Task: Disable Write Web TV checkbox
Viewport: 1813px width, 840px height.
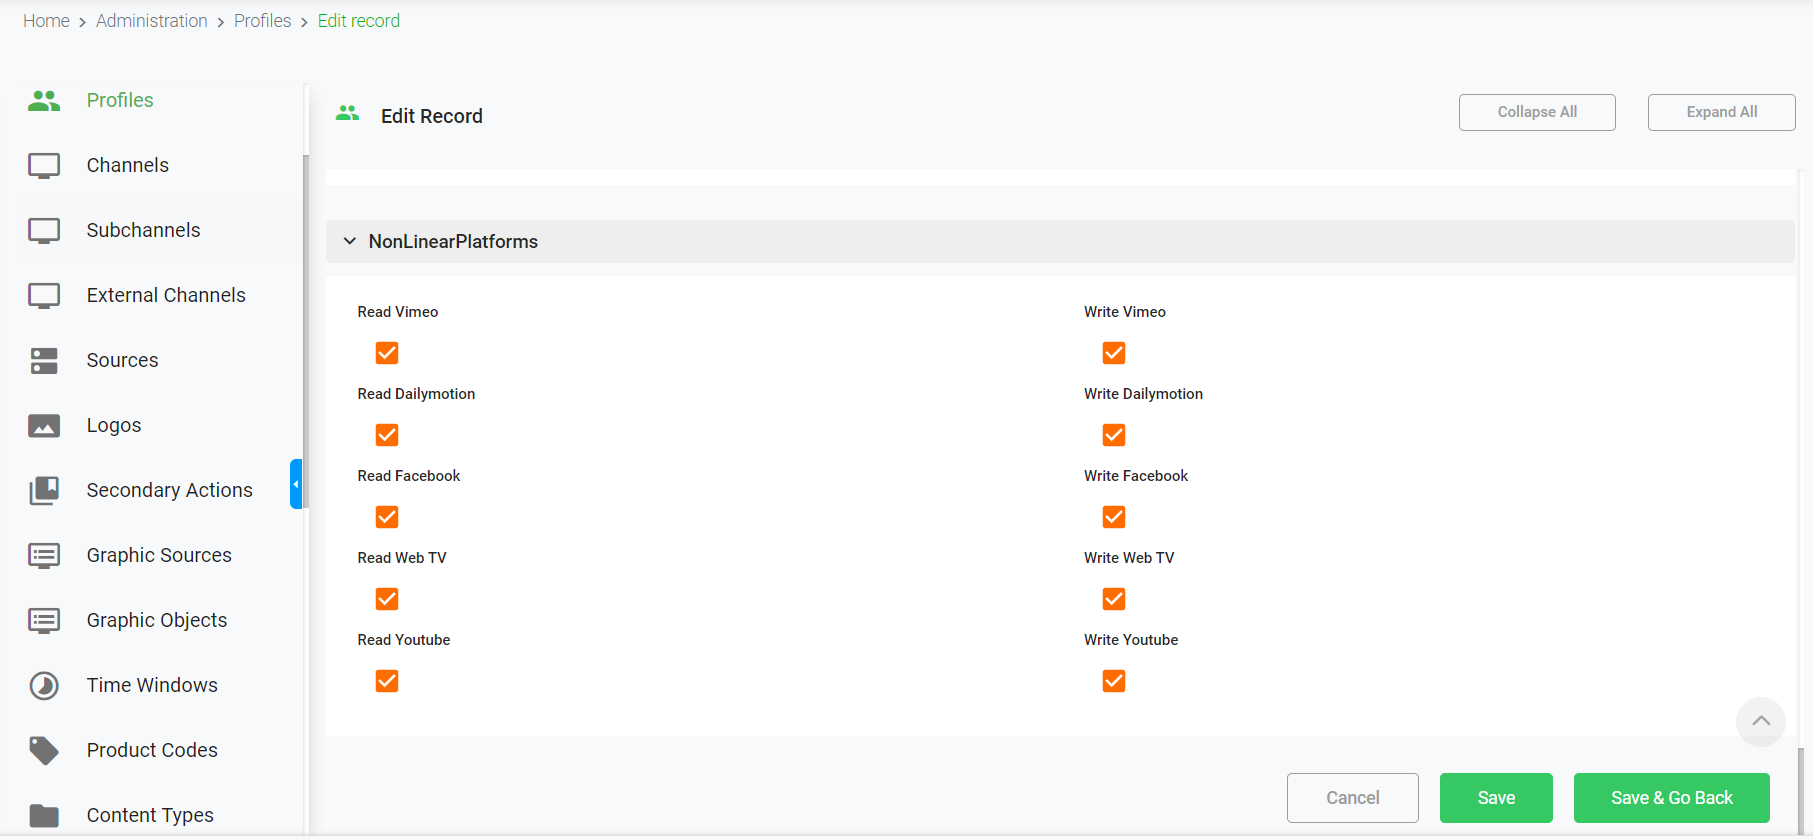Action: (1114, 599)
